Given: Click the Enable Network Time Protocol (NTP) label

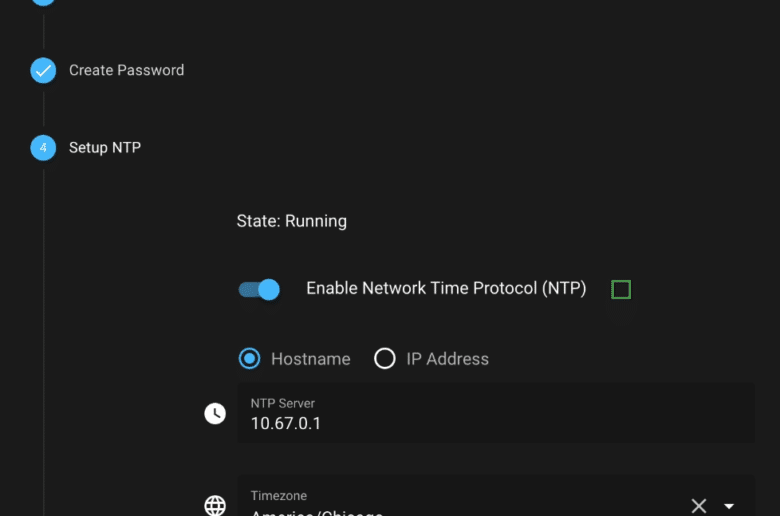Looking at the screenshot, I should [446, 289].
